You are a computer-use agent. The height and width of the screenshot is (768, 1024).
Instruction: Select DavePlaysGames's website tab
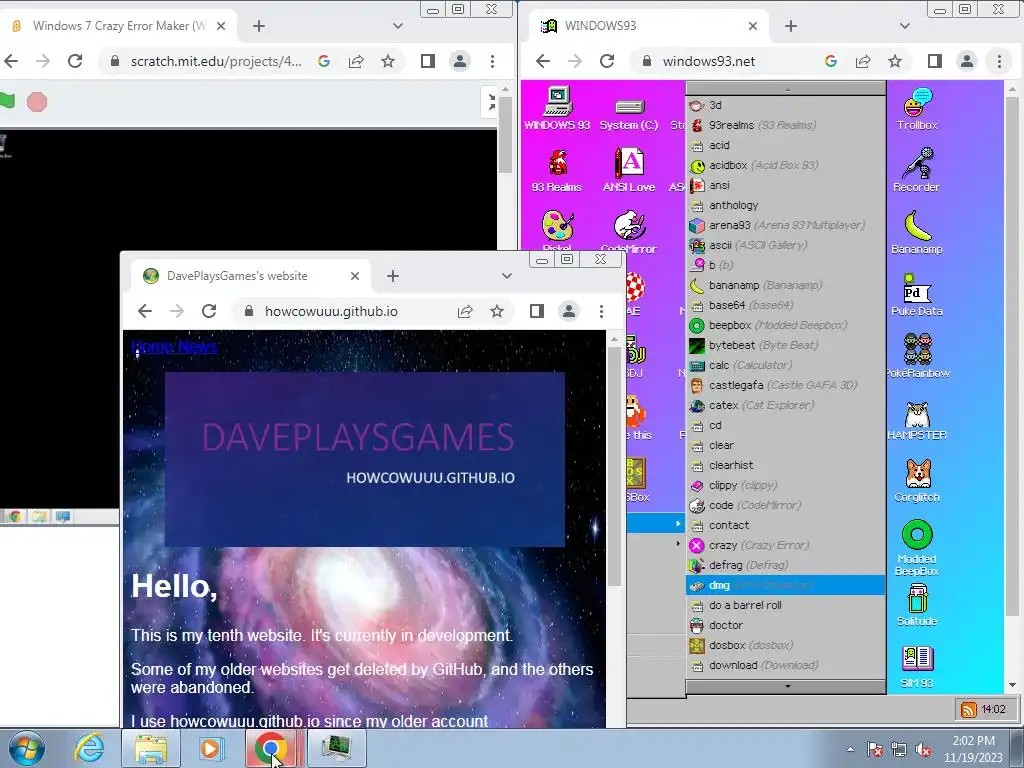click(x=251, y=276)
